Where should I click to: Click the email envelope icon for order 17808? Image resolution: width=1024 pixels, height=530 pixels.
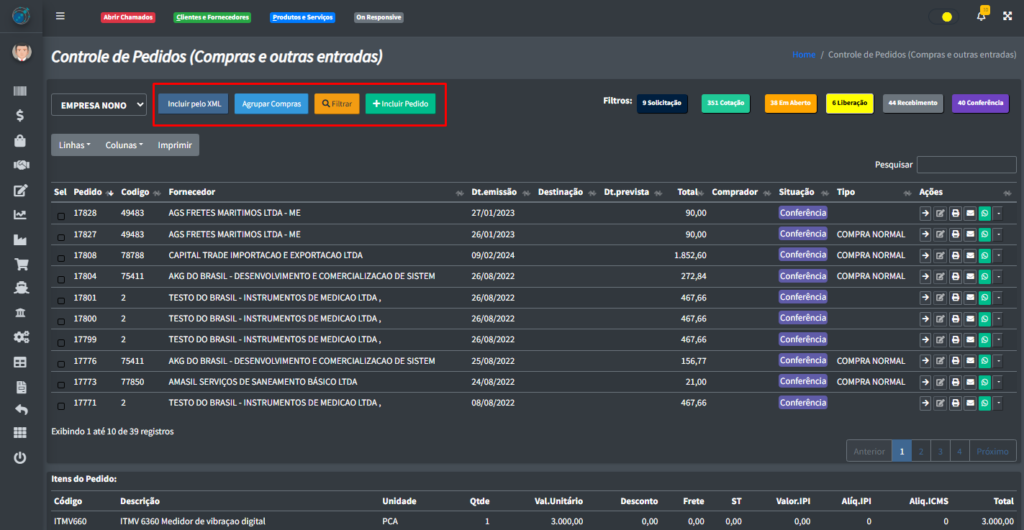click(969, 255)
